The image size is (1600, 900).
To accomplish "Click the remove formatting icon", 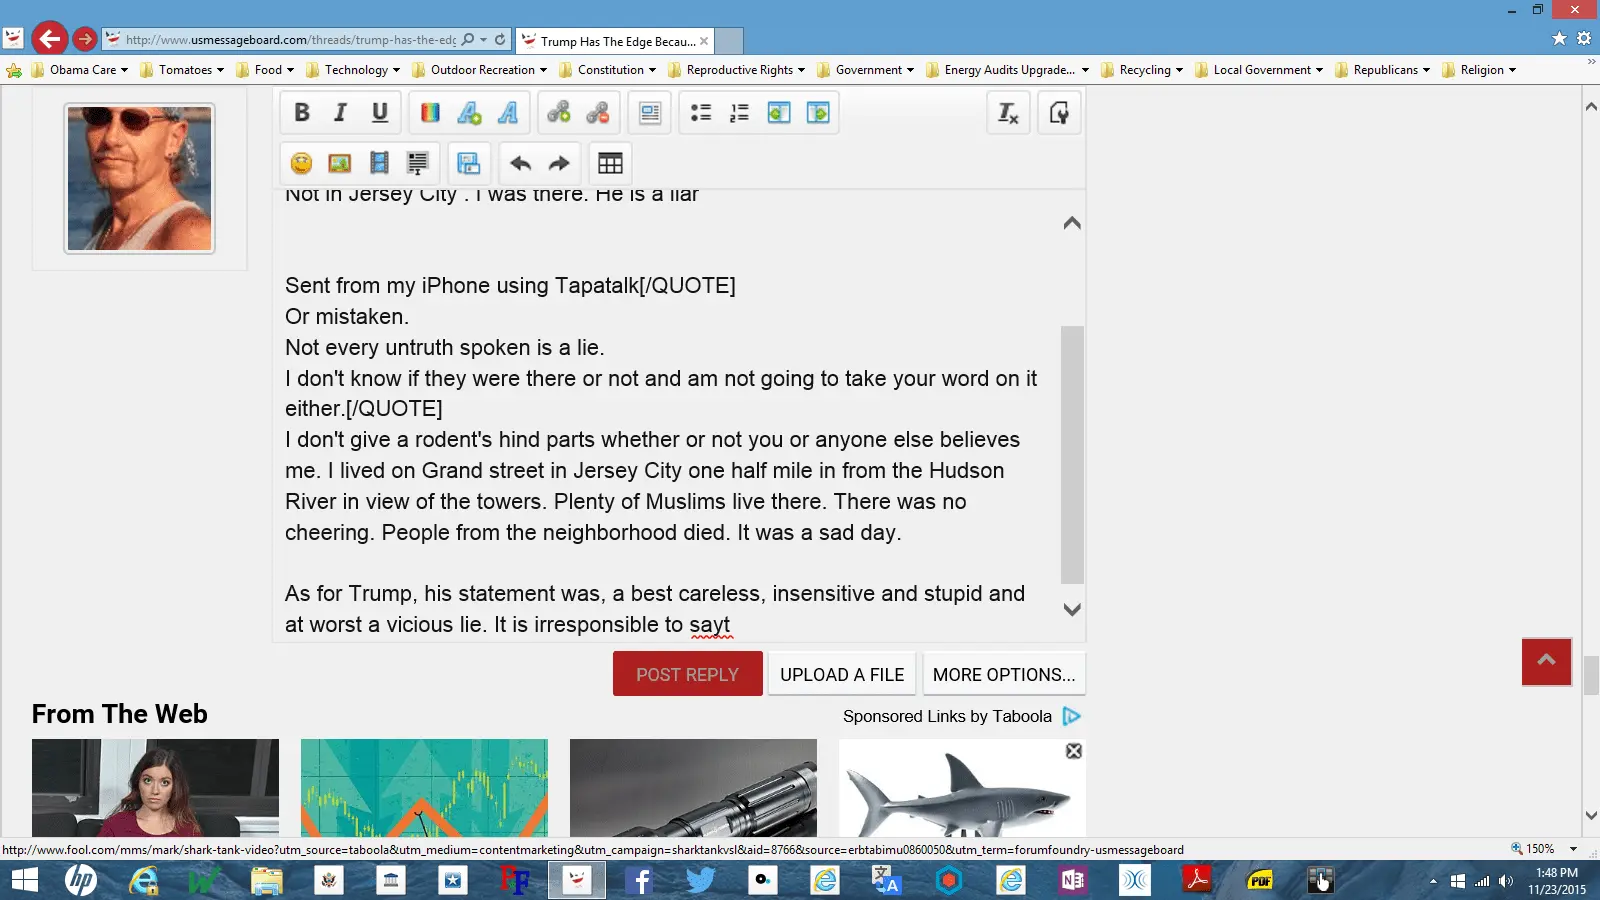I will pyautogui.click(x=1008, y=113).
